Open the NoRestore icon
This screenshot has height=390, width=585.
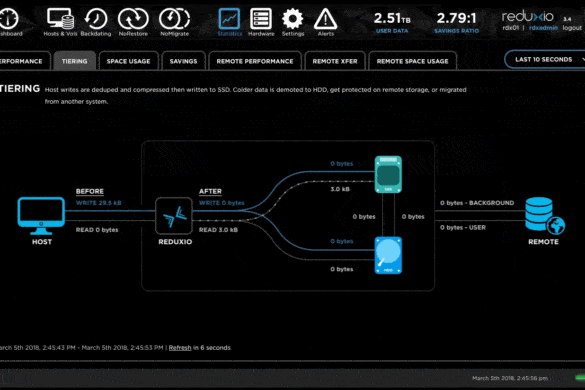[133, 19]
